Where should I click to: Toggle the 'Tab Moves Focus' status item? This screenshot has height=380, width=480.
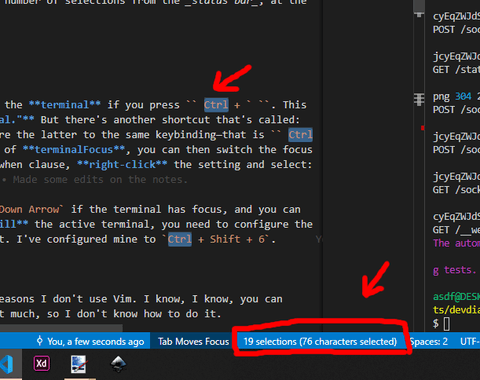tap(194, 341)
